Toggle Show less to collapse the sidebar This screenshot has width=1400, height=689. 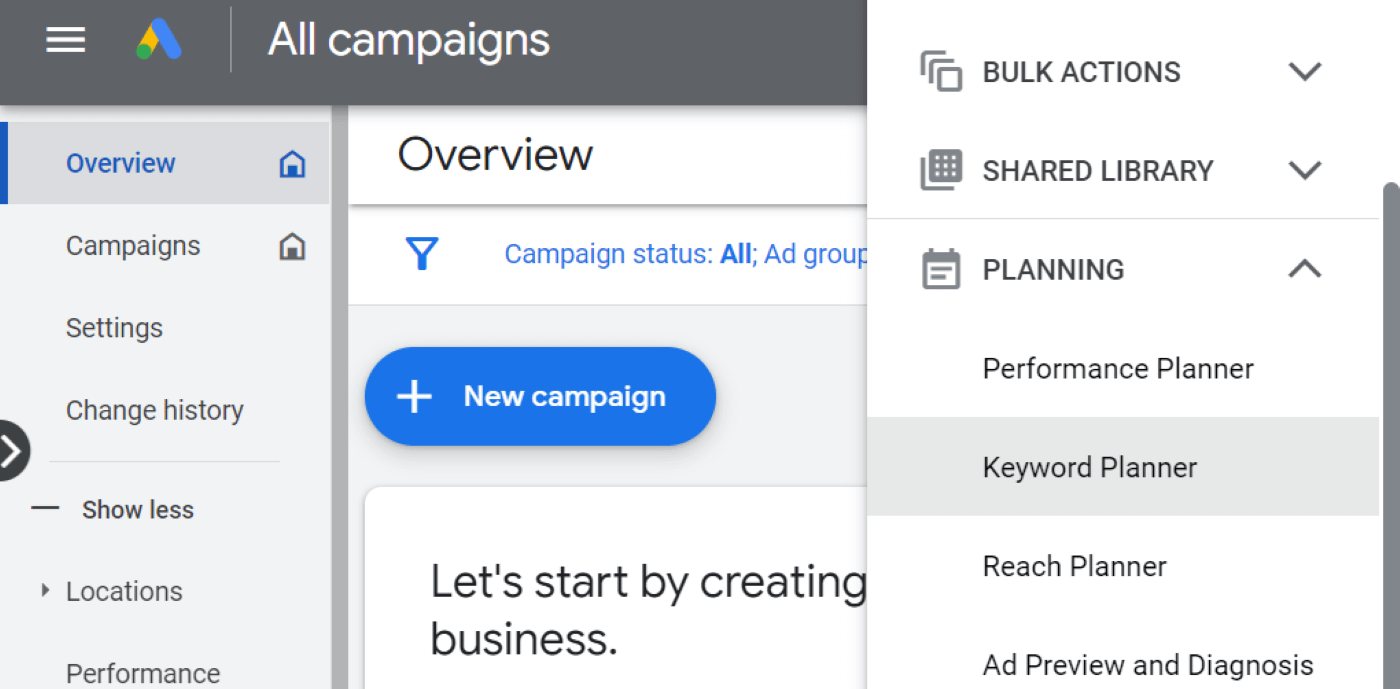click(137, 510)
